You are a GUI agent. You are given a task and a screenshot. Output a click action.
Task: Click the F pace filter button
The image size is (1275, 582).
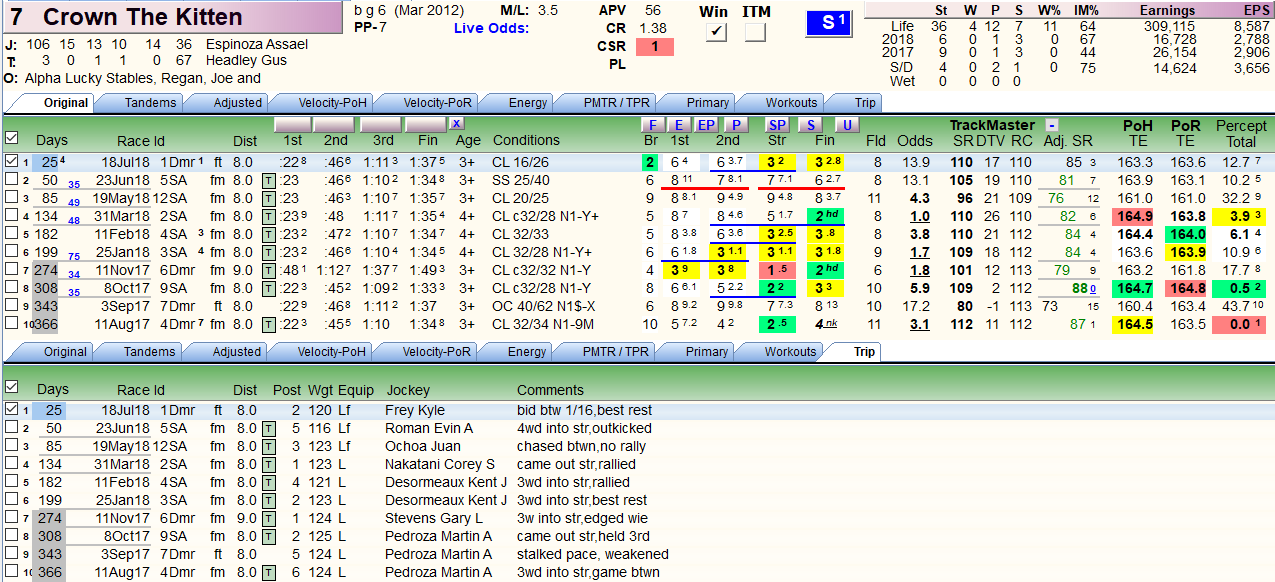pos(653,125)
